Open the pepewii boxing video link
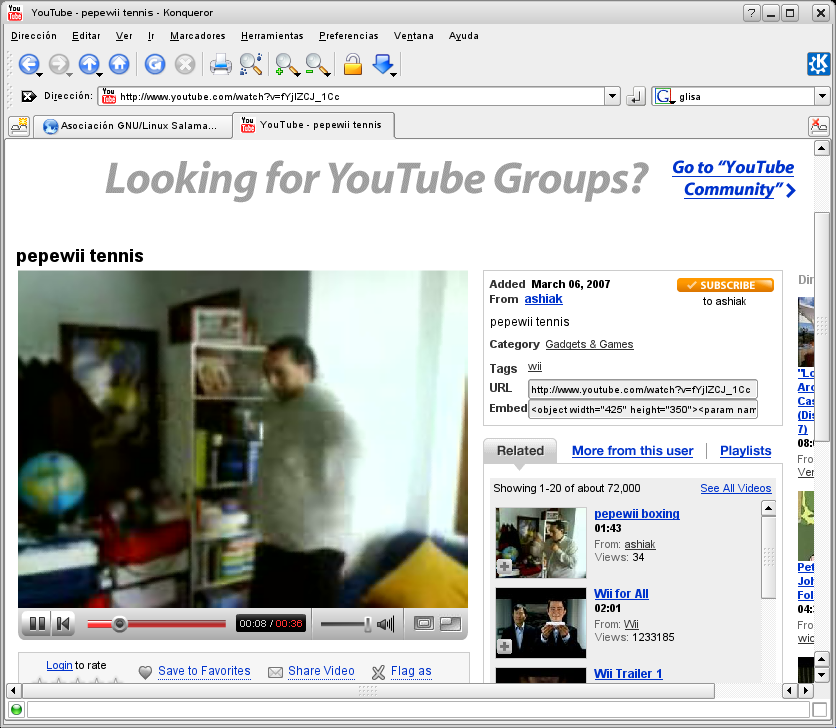 [636, 514]
